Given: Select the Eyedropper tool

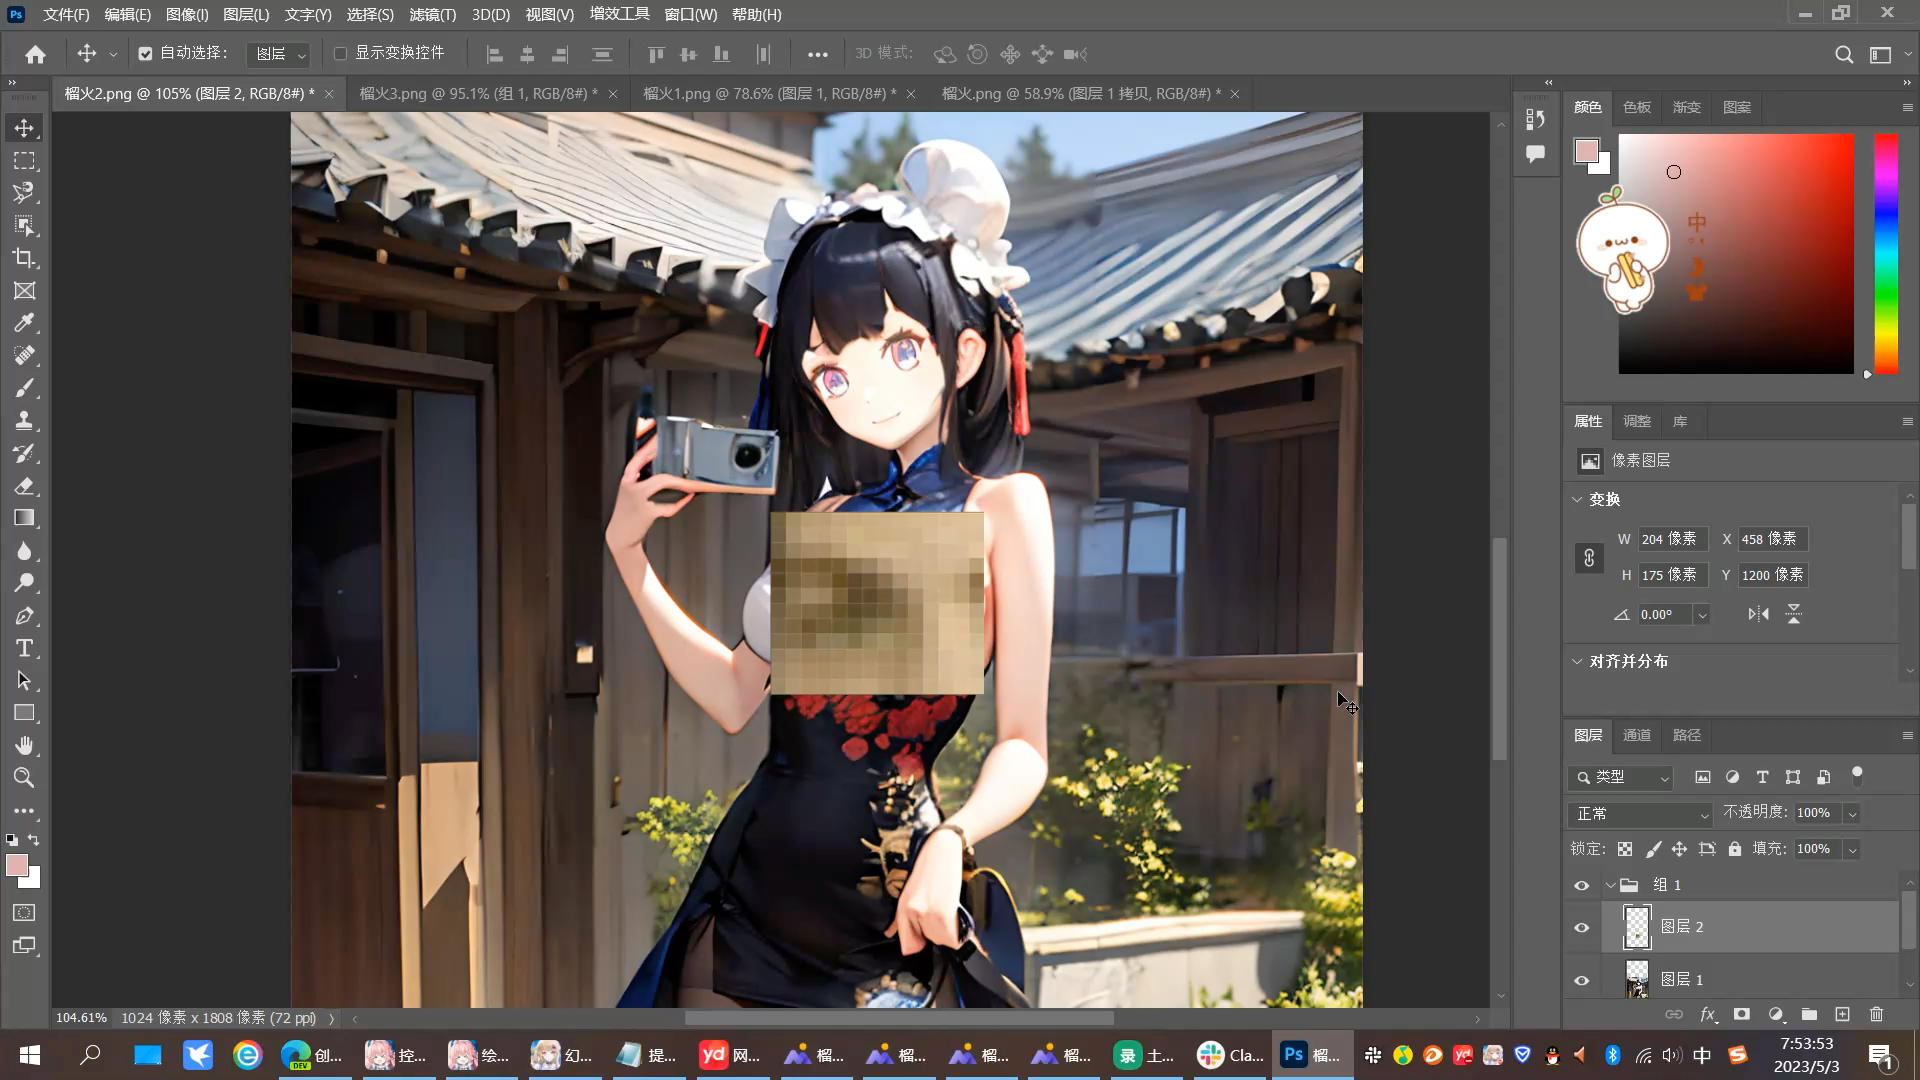Looking at the screenshot, I should click(24, 323).
